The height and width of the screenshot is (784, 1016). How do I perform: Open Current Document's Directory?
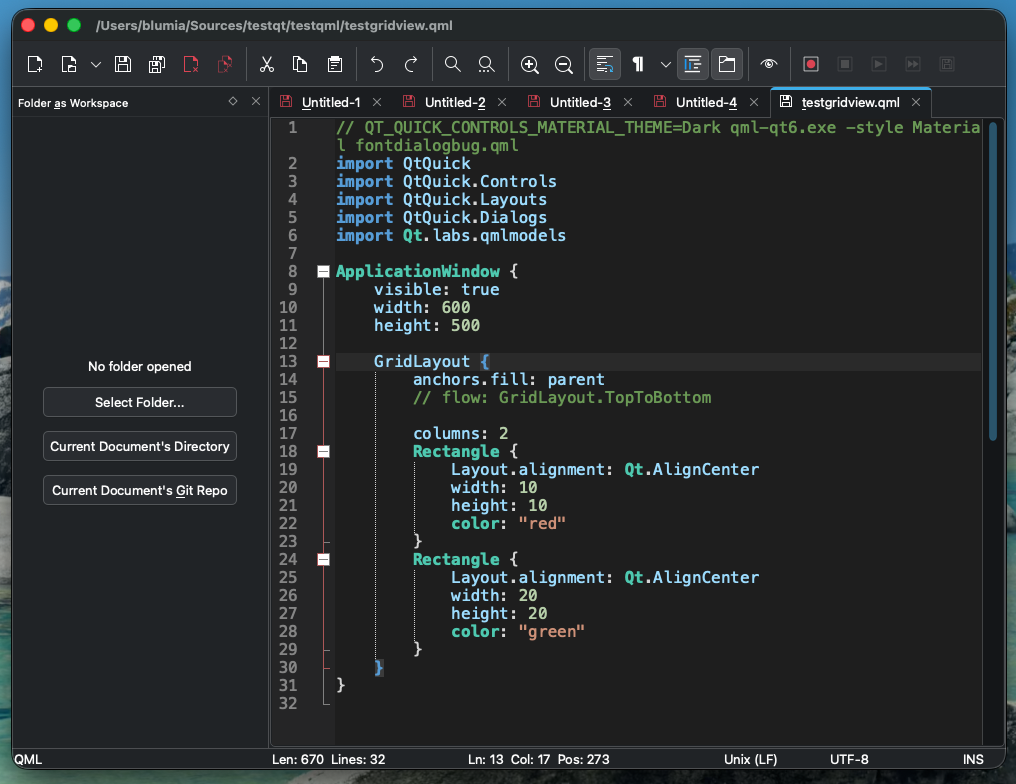click(139, 446)
